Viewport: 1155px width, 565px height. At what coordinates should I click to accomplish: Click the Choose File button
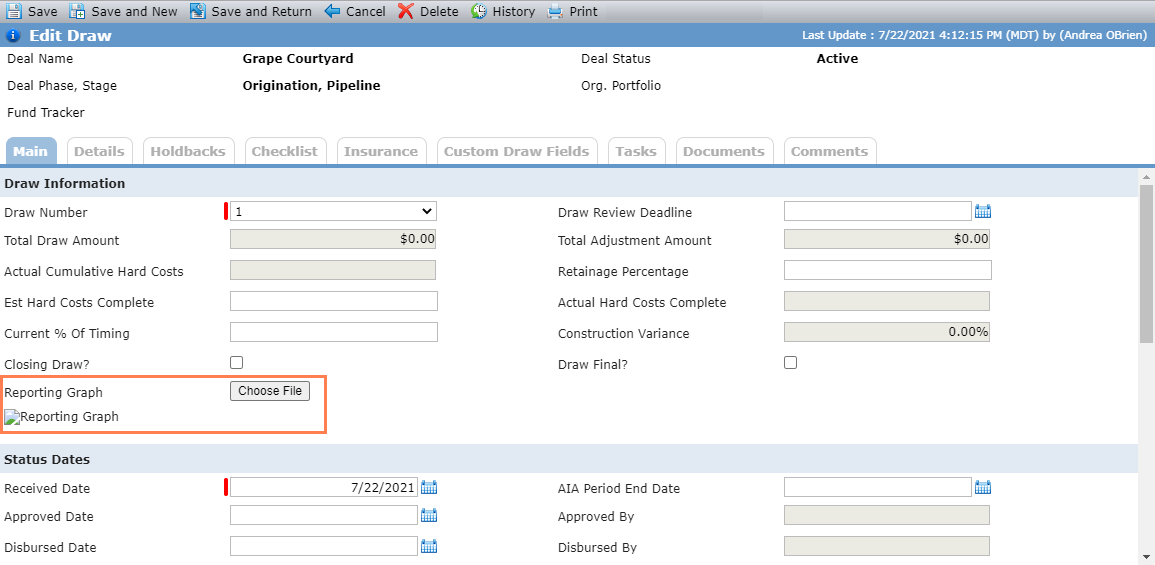270,391
